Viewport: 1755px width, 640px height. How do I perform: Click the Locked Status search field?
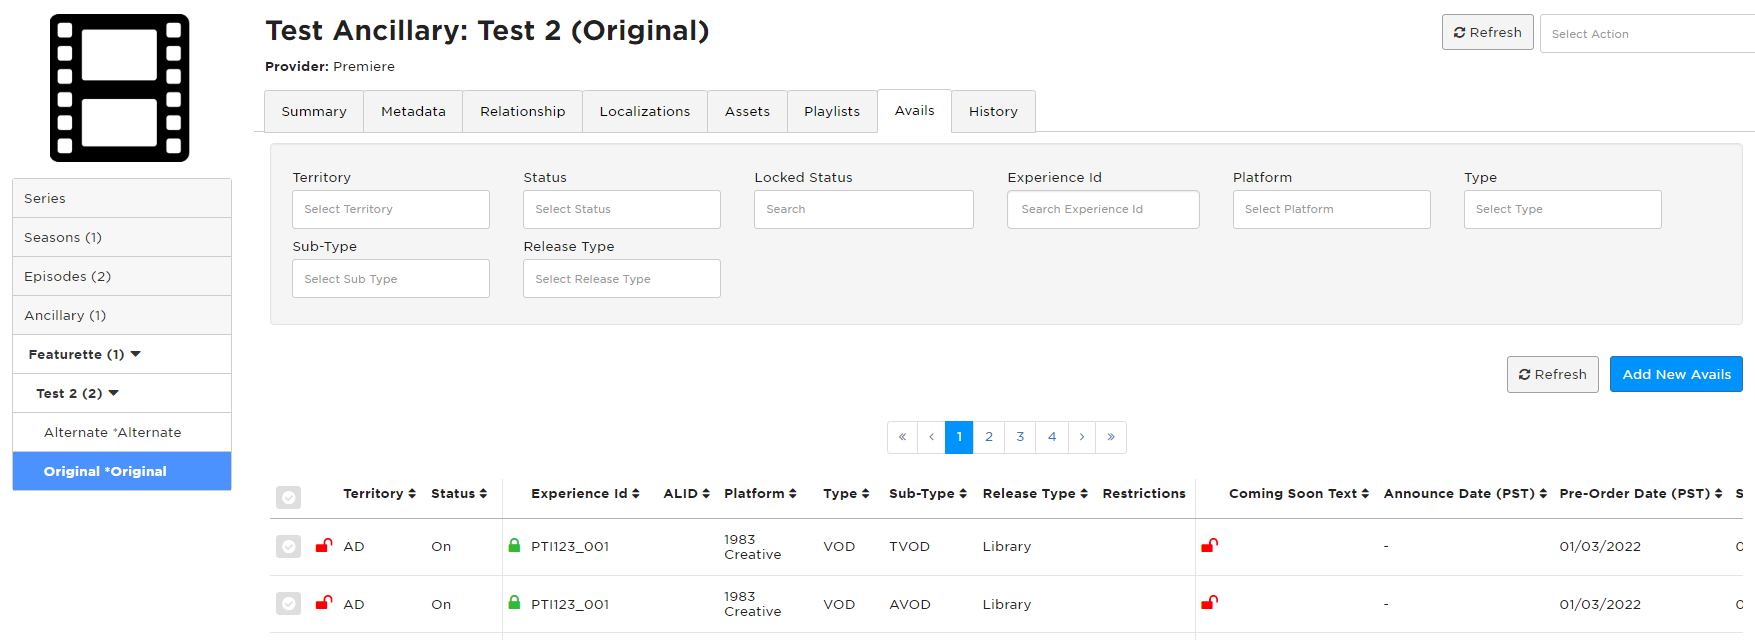point(864,209)
